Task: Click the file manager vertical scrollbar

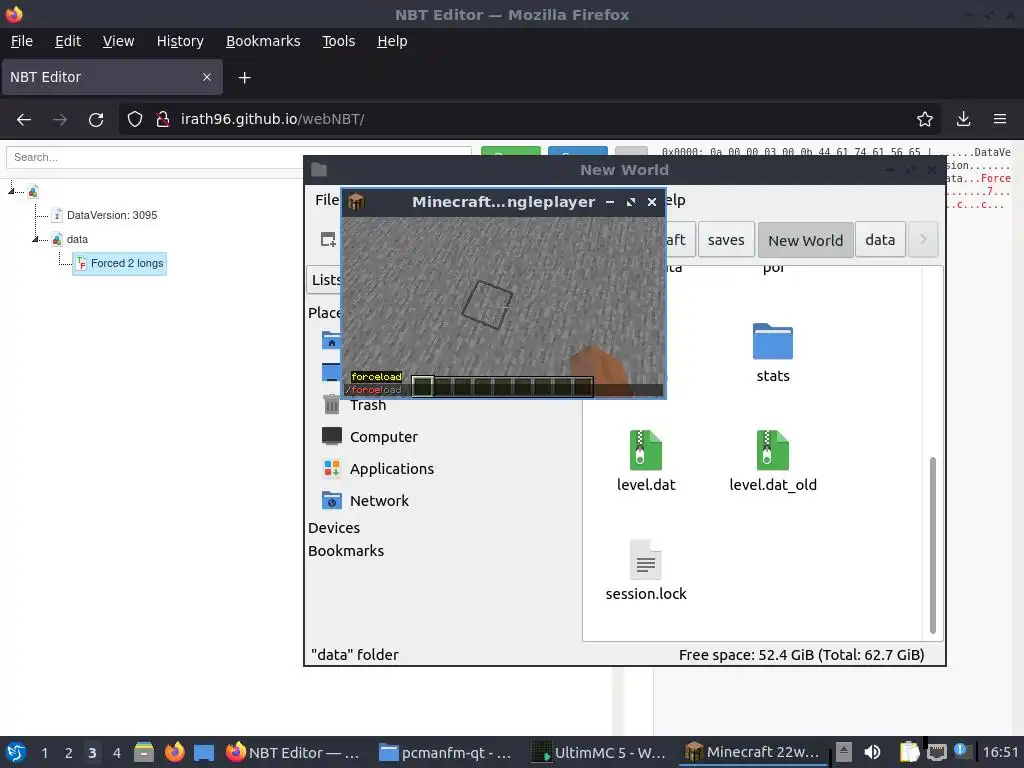Action: (x=933, y=545)
